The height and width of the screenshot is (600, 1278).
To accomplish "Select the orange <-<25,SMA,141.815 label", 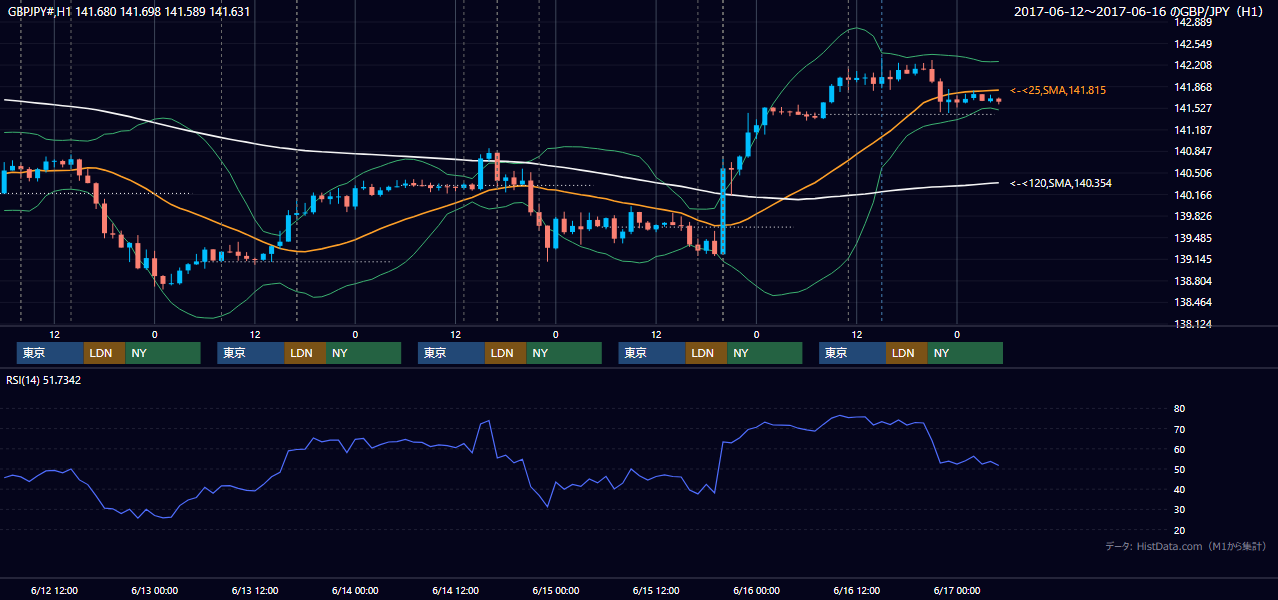I will (1058, 90).
